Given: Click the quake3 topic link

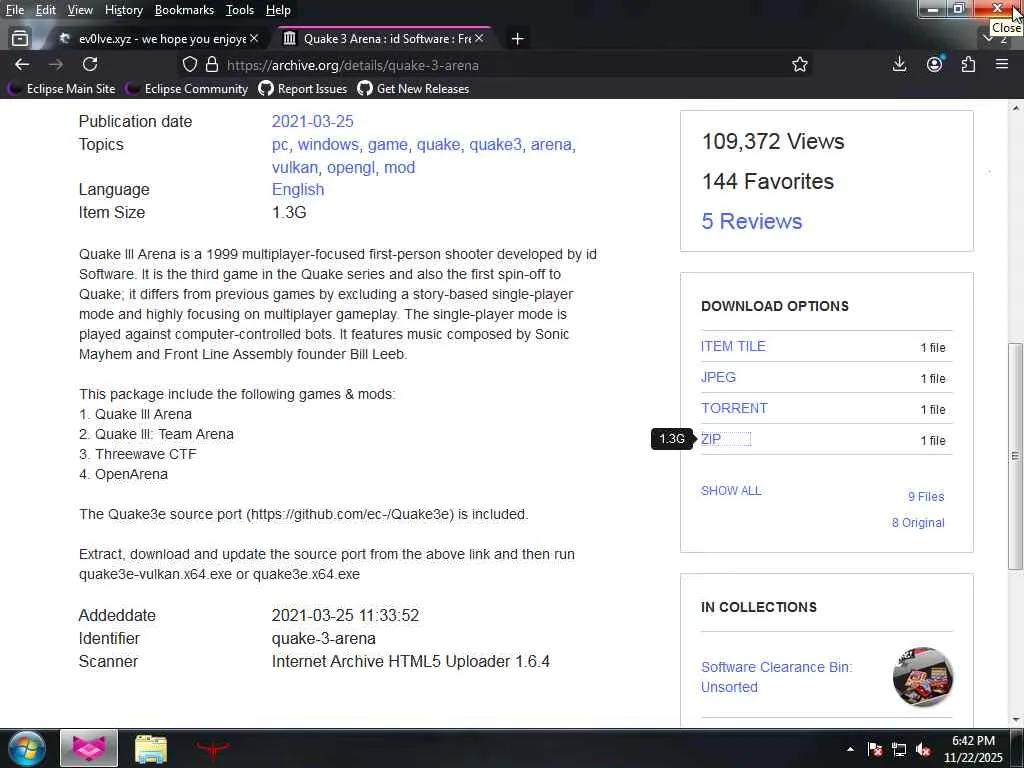Looking at the screenshot, I should [495, 144].
